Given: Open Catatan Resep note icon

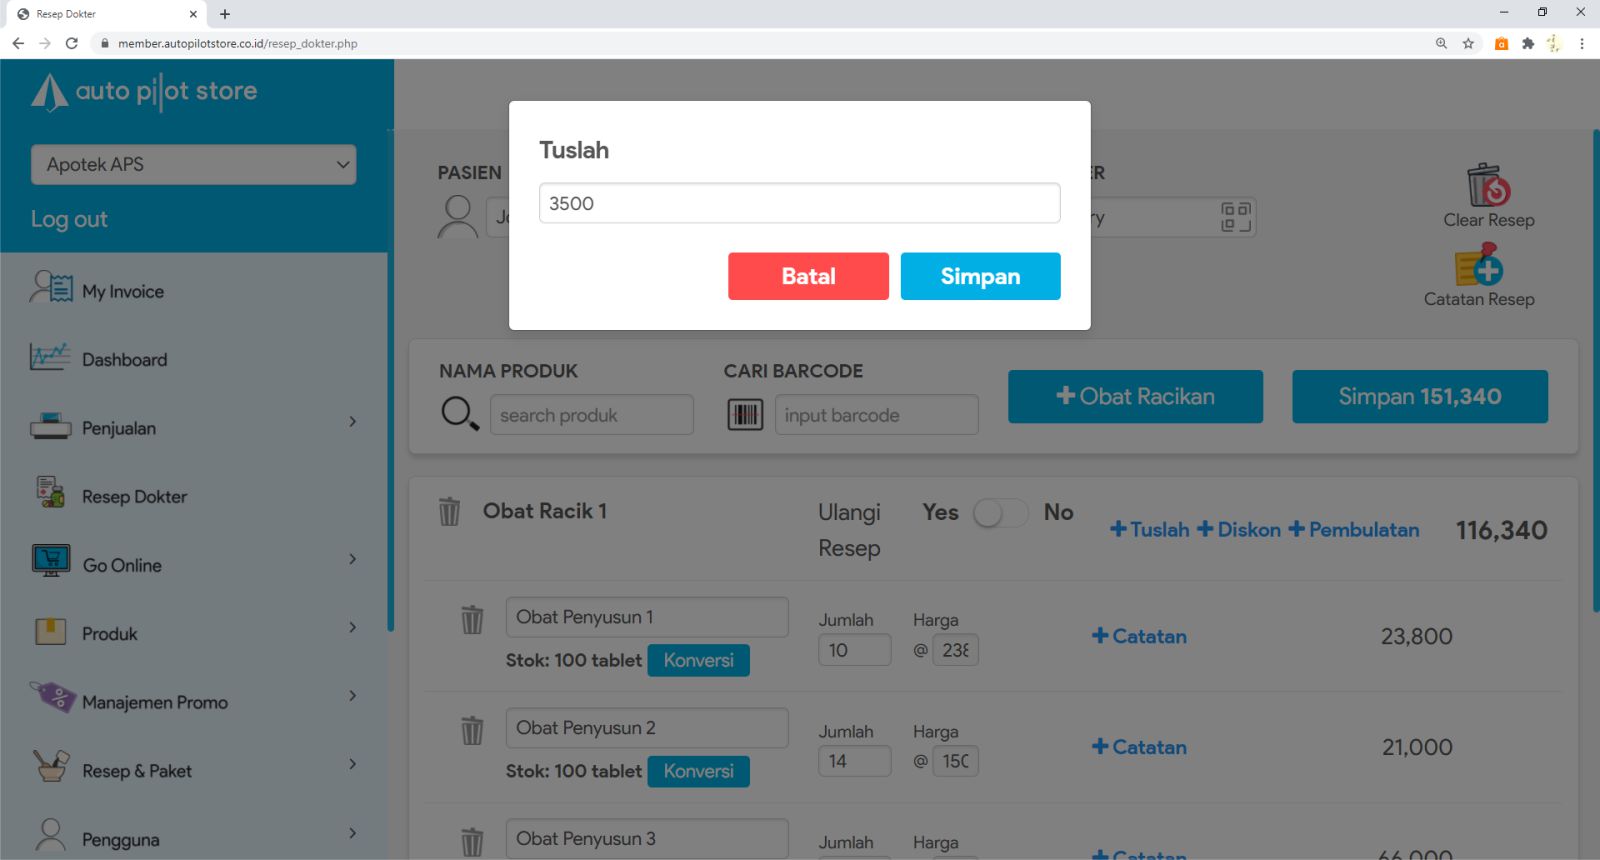Looking at the screenshot, I should (x=1479, y=266).
